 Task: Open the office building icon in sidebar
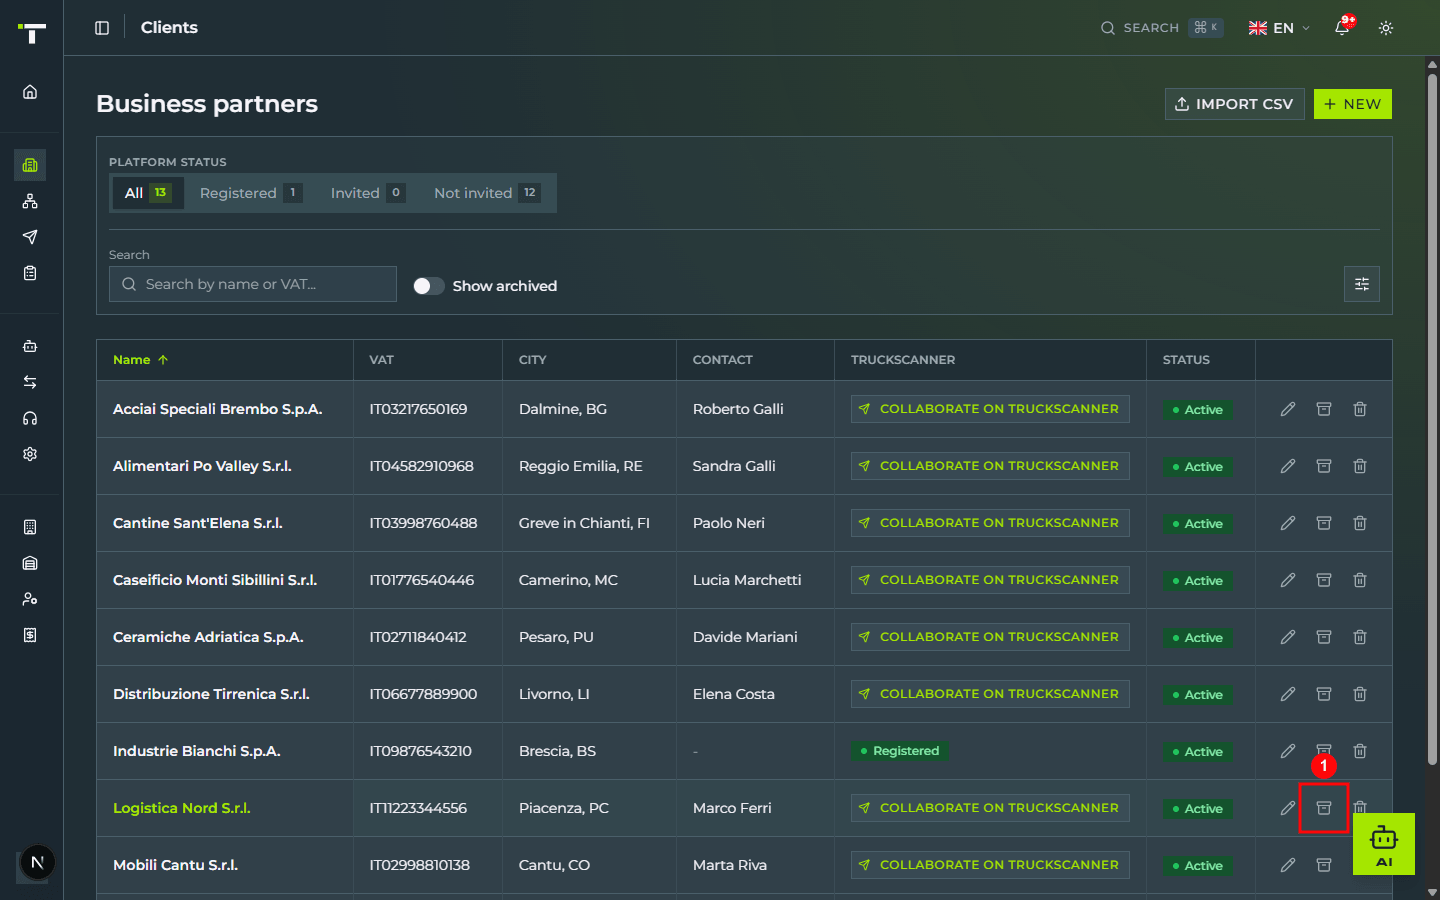[x=30, y=527]
